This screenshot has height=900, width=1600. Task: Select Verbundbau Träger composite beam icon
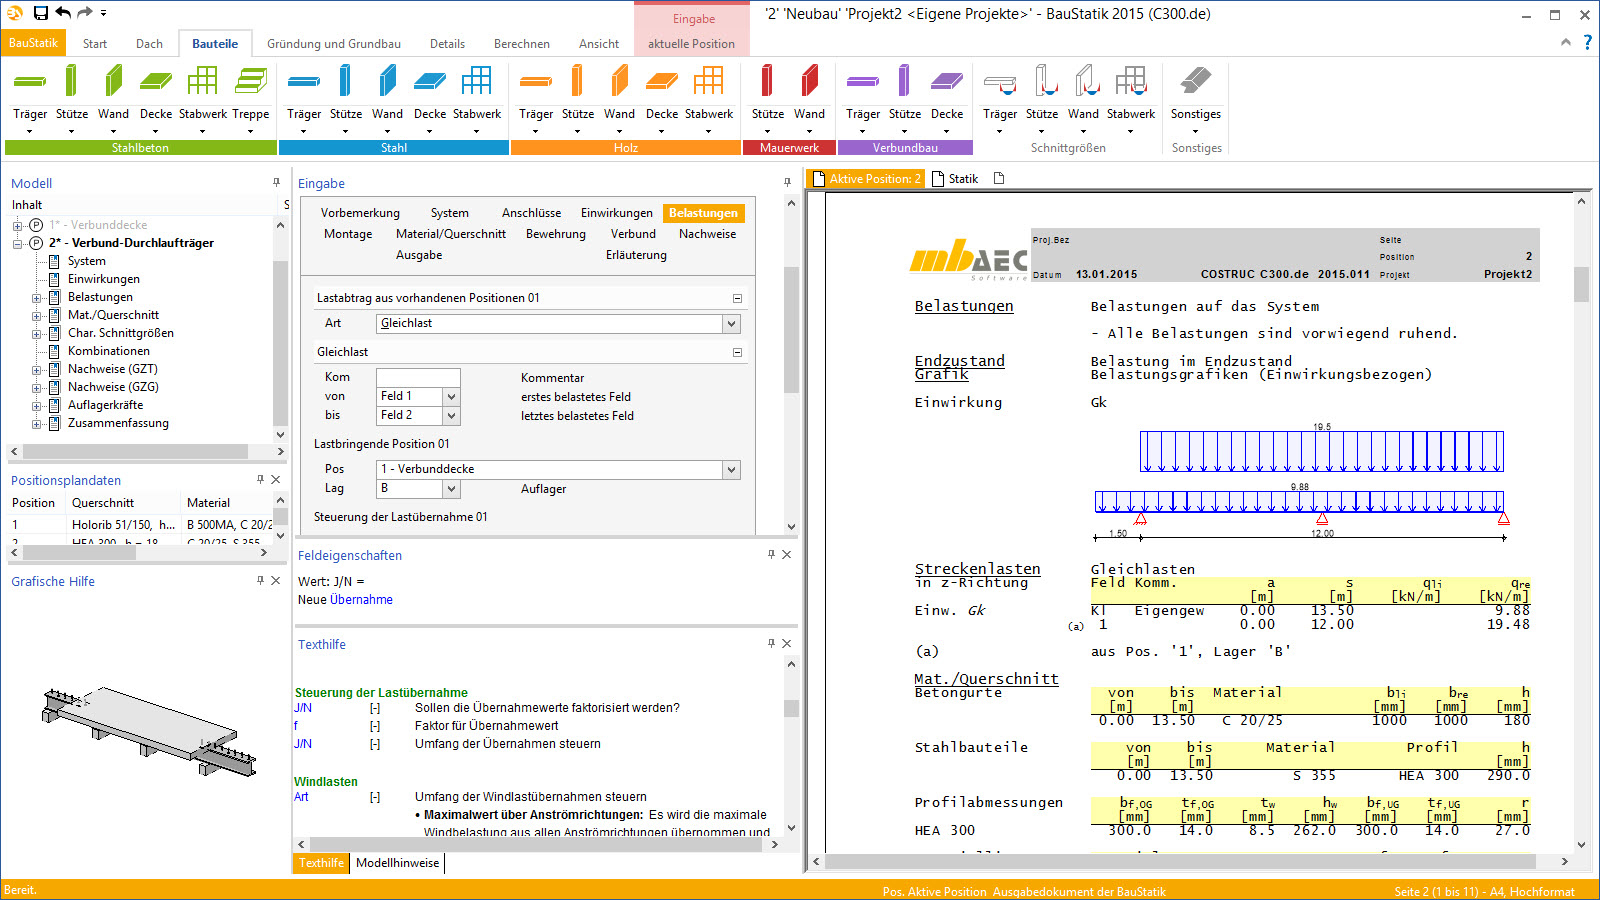pos(863,82)
